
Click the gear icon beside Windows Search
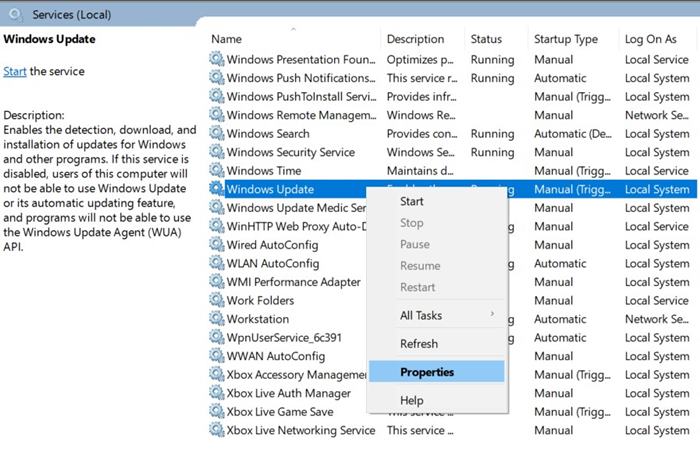217,133
